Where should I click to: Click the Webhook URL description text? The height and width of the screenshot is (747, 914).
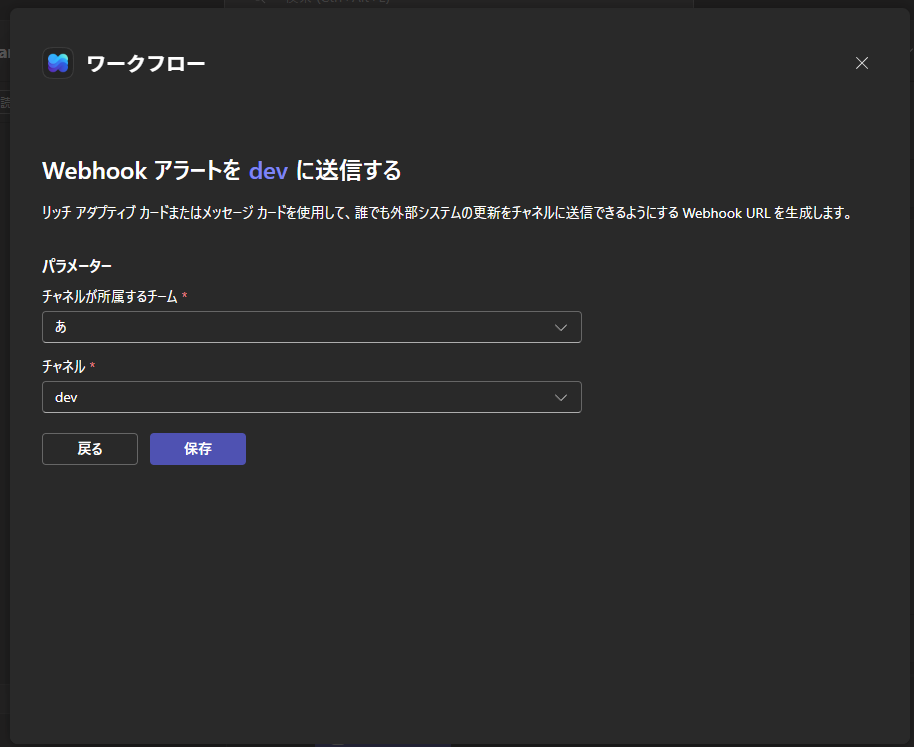447,213
